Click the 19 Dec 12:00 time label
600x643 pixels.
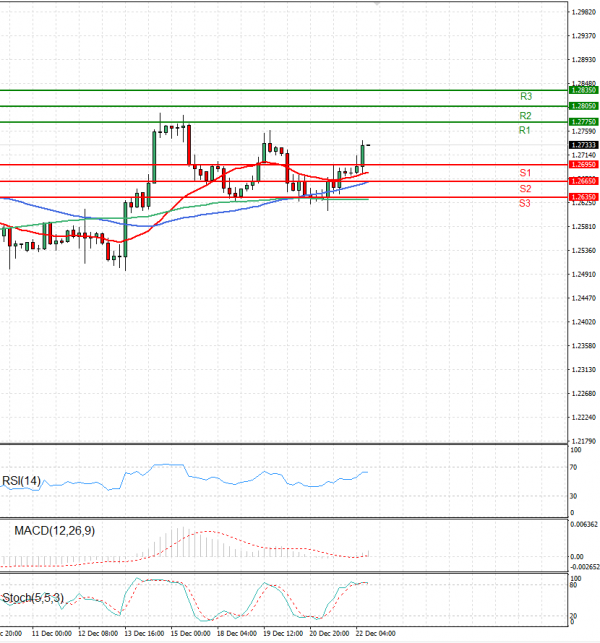pyautogui.click(x=283, y=633)
